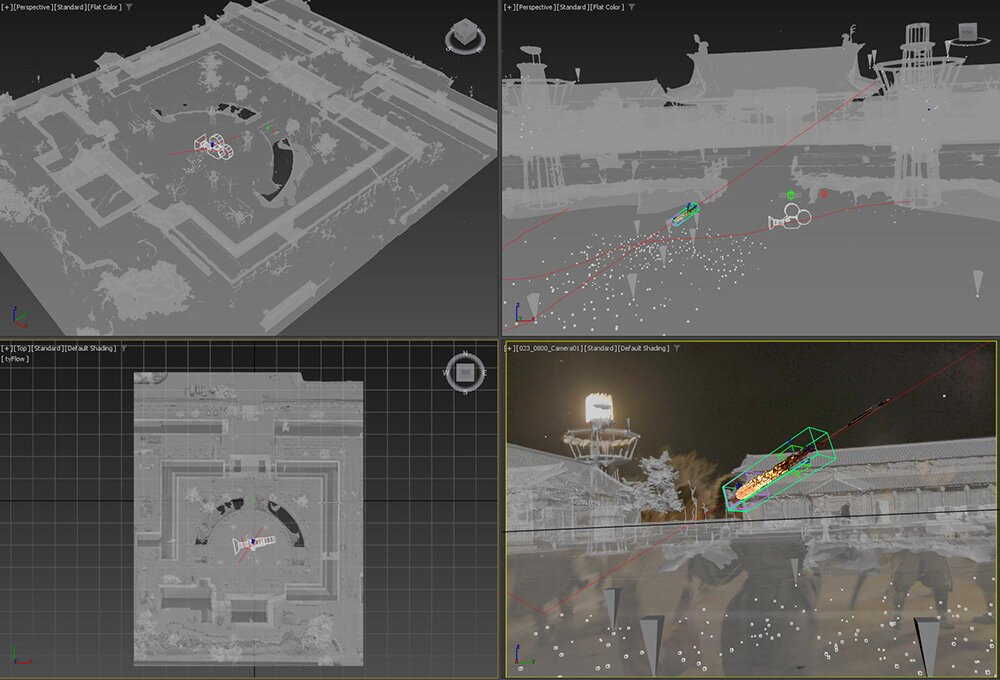Open the Default Shading menu in the Top viewport
This screenshot has height=680, width=1000.
90,348
